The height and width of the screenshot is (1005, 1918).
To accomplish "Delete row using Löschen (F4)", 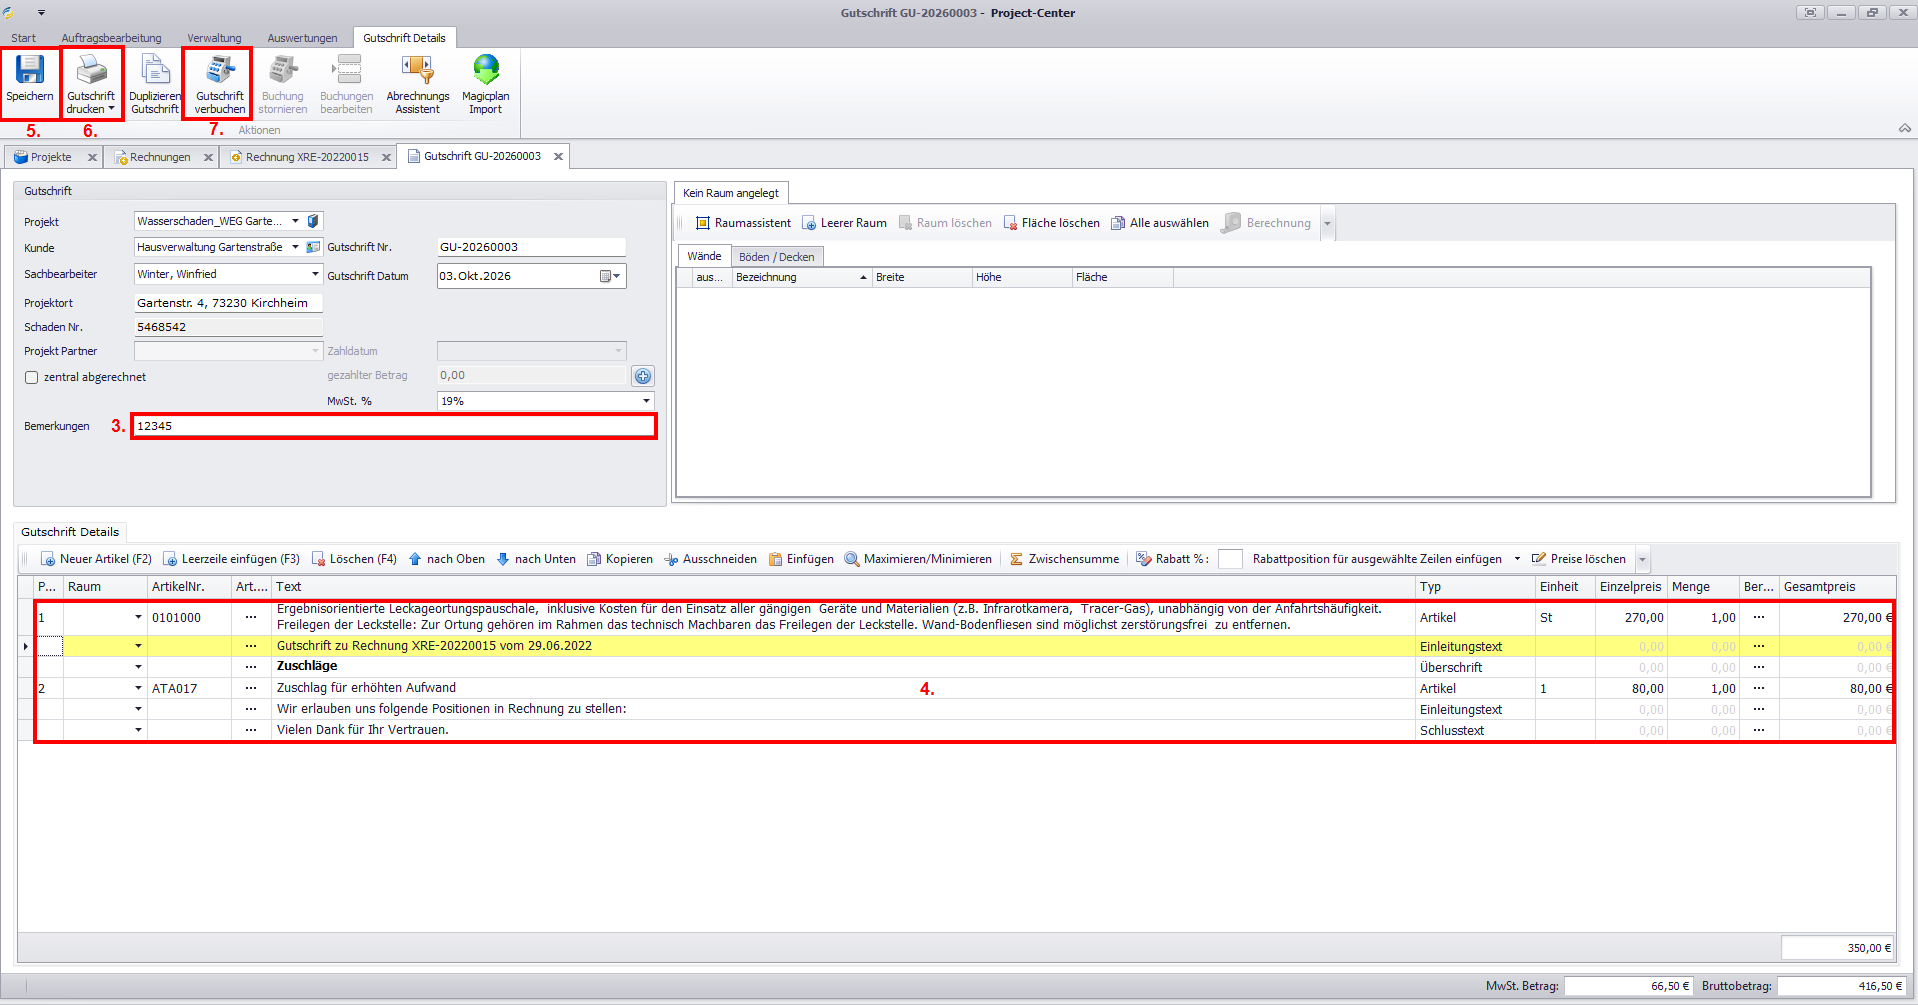I will [354, 559].
